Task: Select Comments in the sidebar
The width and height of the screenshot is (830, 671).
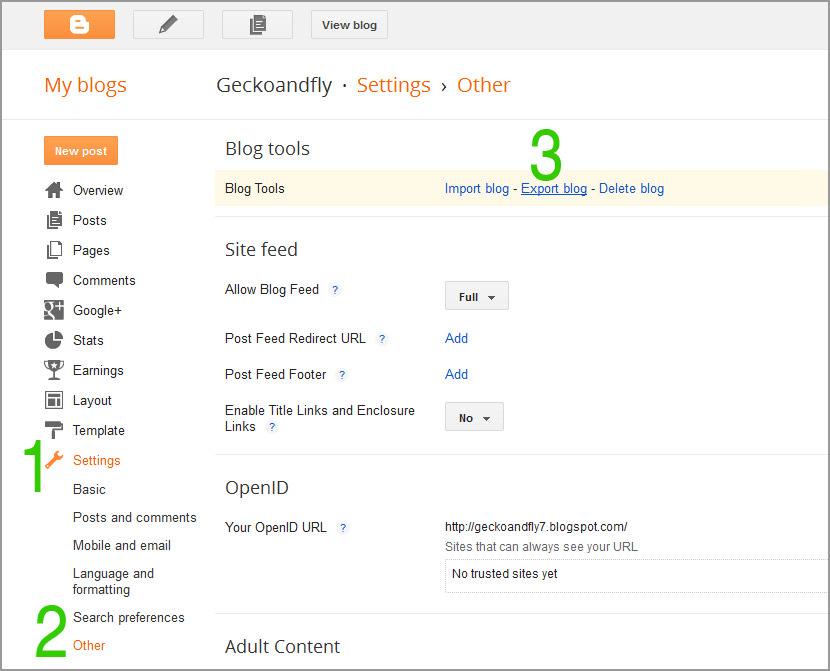Action: pyautogui.click(x=104, y=280)
